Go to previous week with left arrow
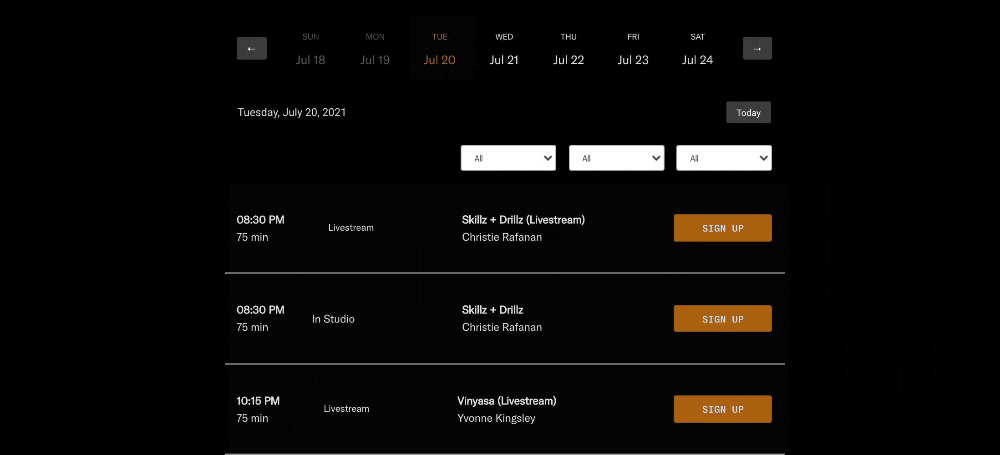 coord(252,48)
